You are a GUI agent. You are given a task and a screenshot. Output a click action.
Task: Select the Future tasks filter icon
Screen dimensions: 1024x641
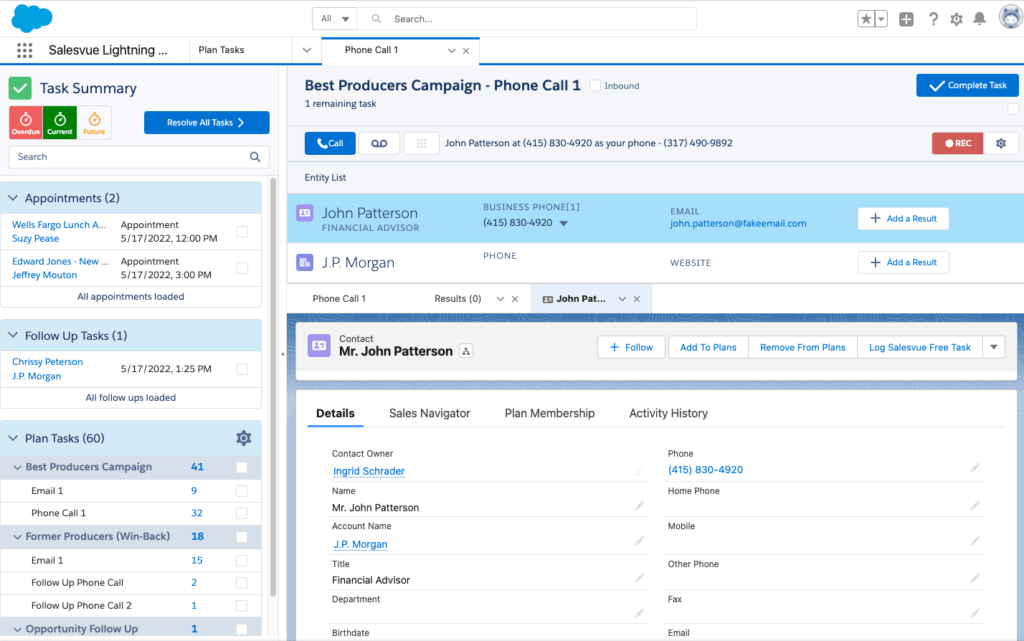(95, 122)
